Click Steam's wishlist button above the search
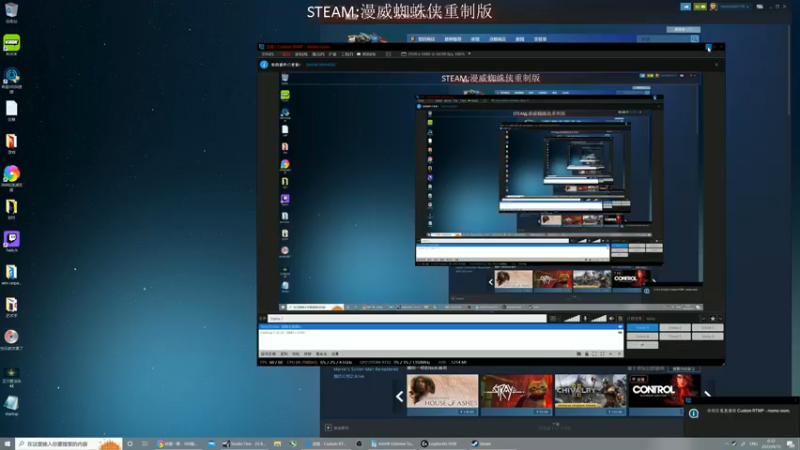Screen dimensions: 800x450 click(683, 30)
